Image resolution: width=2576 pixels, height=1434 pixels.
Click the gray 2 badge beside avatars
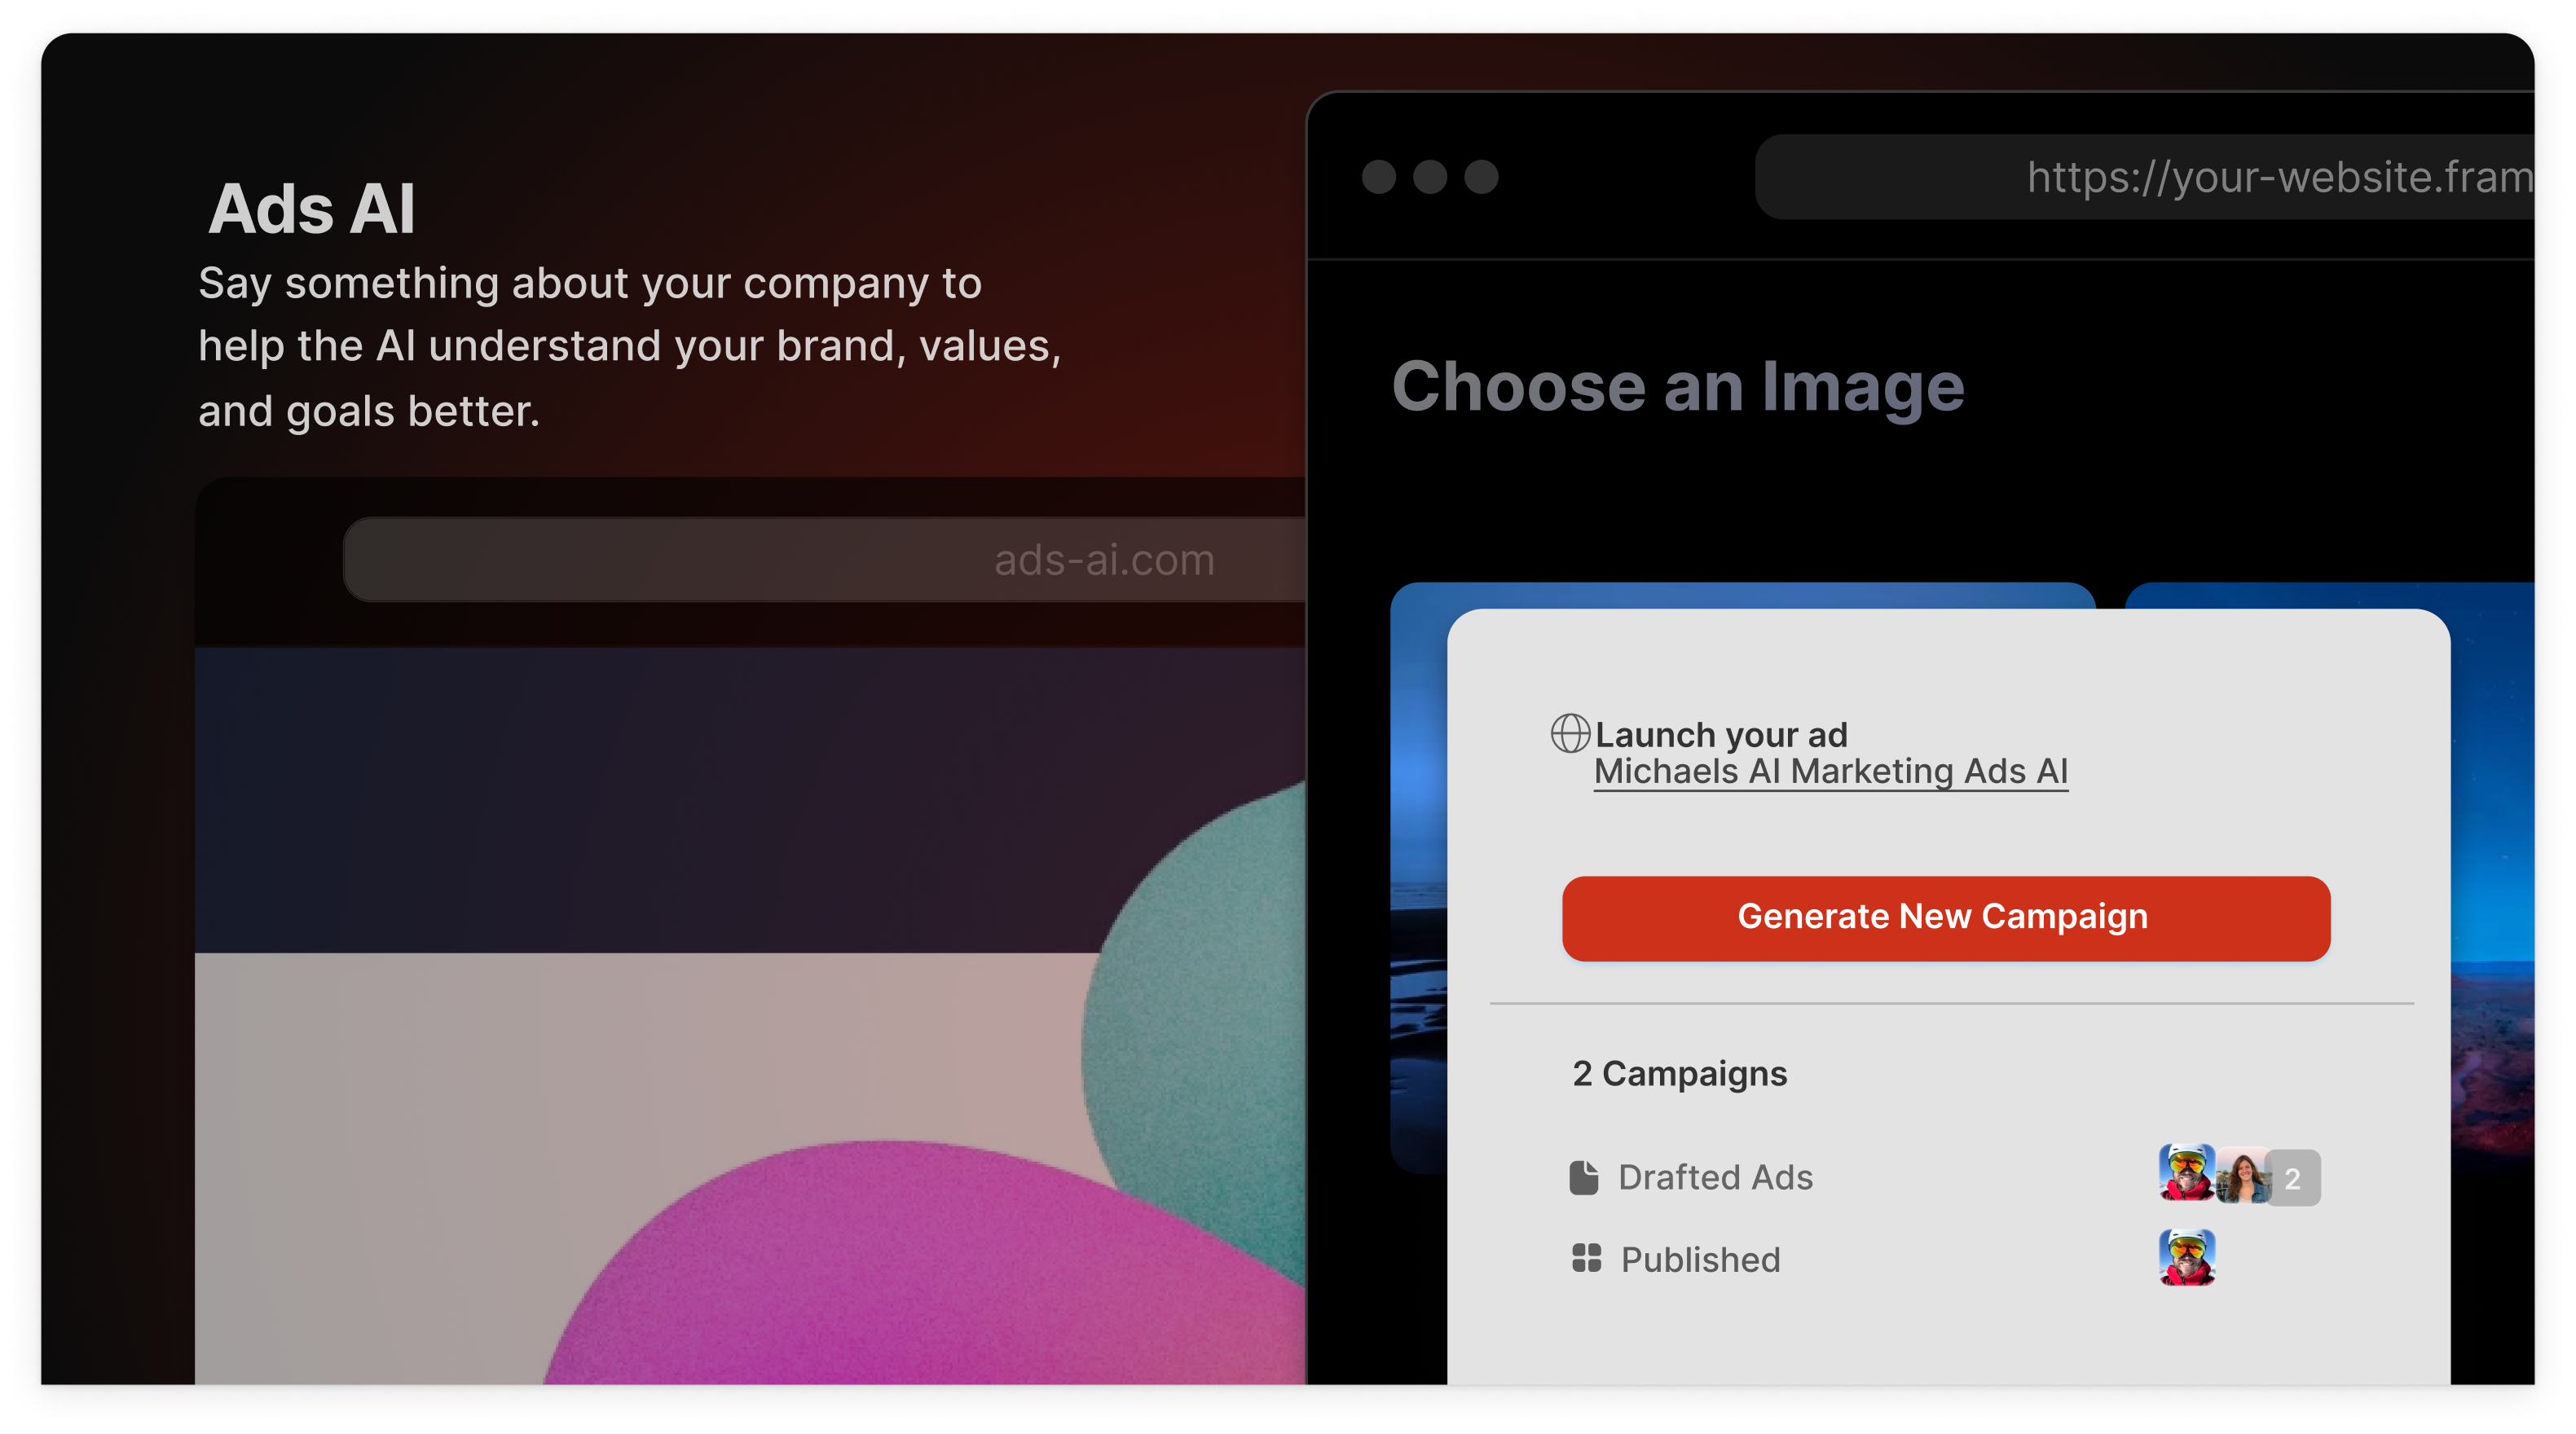pos(2292,1178)
